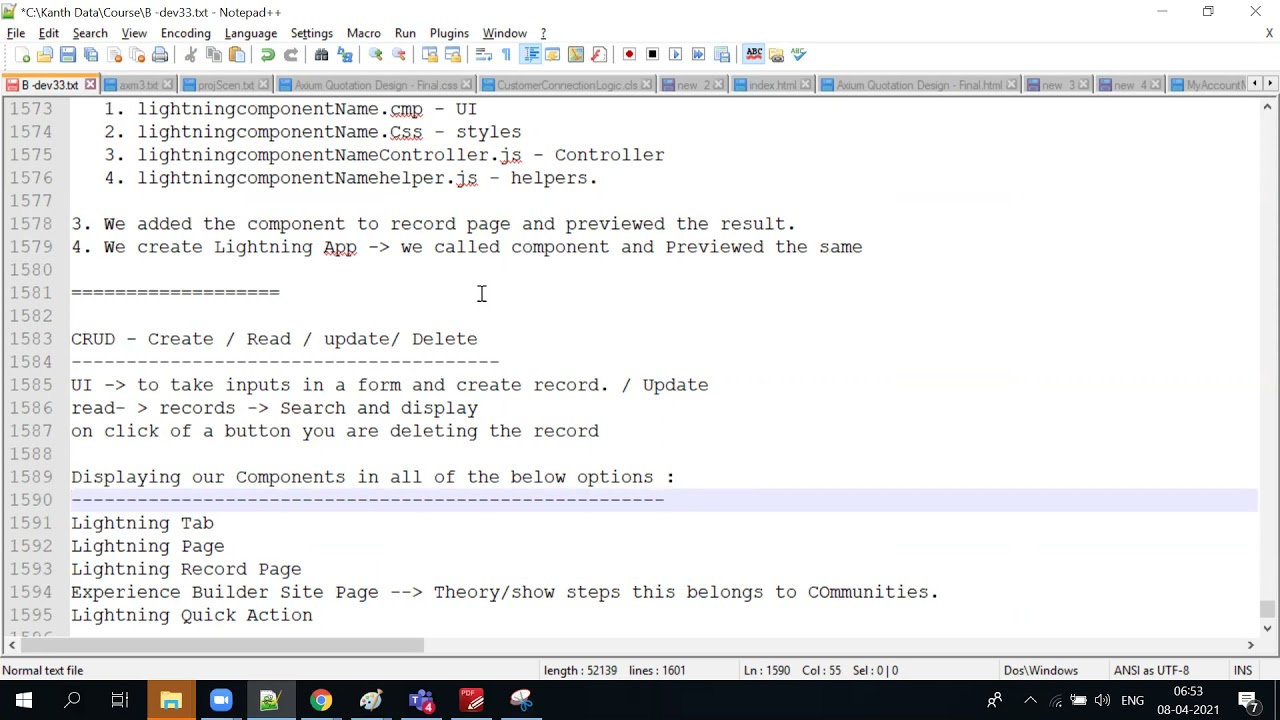This screenshot has height=720, width=1280.
Task: Toggle show all characters pilcrow
Action: click(x=506, y=54)
